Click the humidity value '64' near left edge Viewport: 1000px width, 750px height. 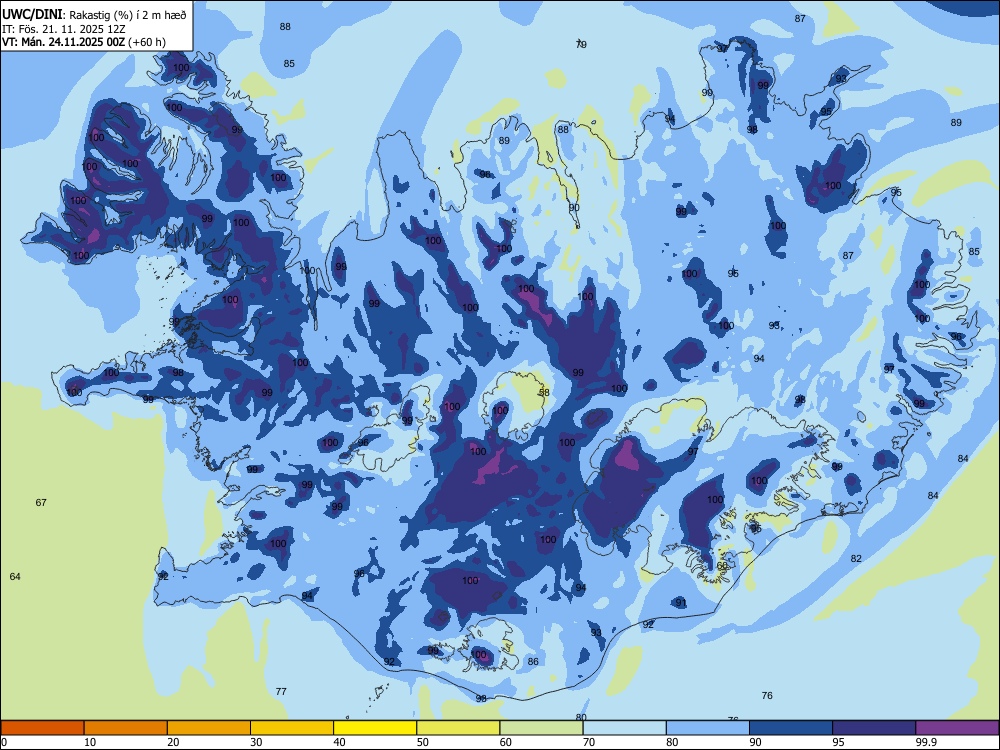(15, 577)
